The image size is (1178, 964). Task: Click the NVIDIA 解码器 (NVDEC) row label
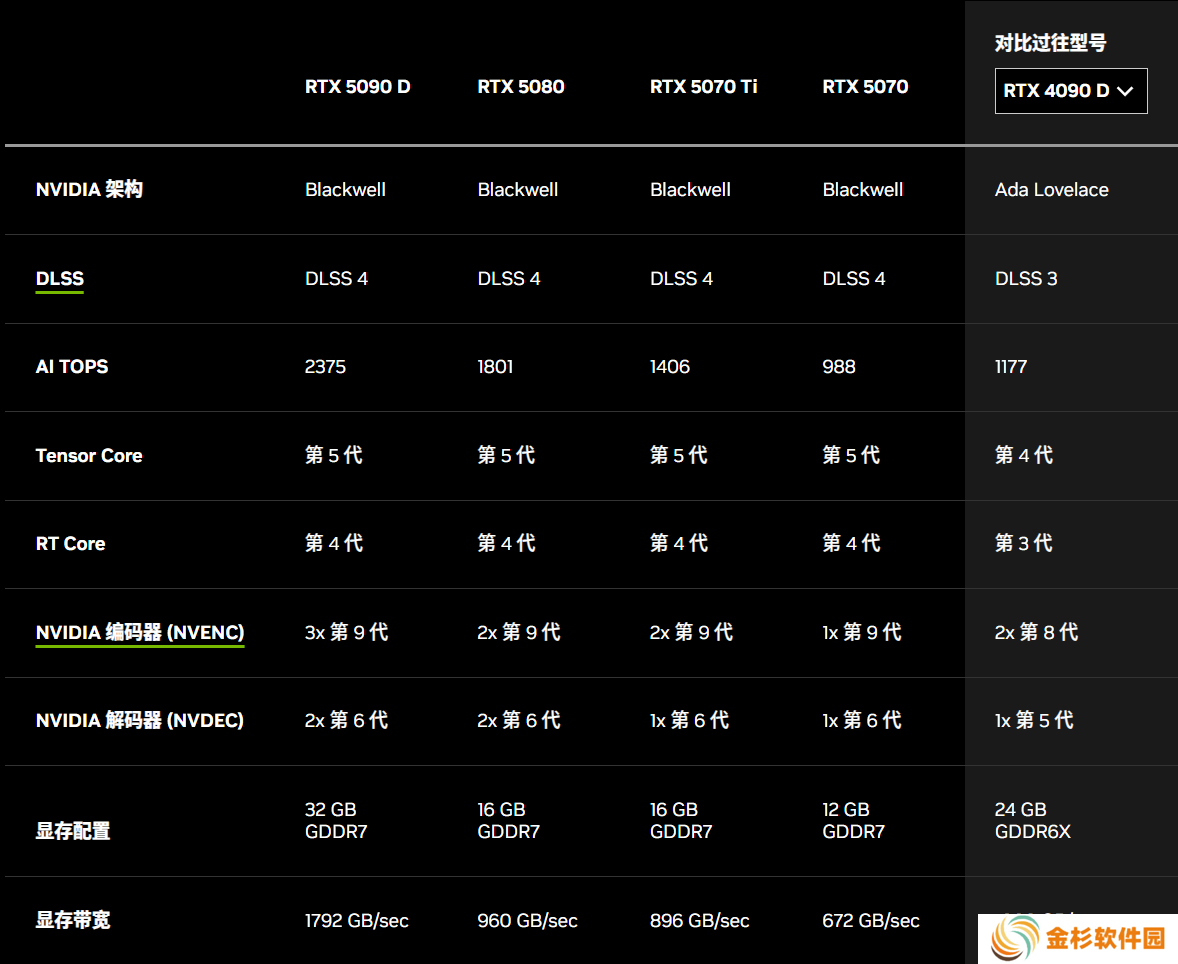[140, 721]
